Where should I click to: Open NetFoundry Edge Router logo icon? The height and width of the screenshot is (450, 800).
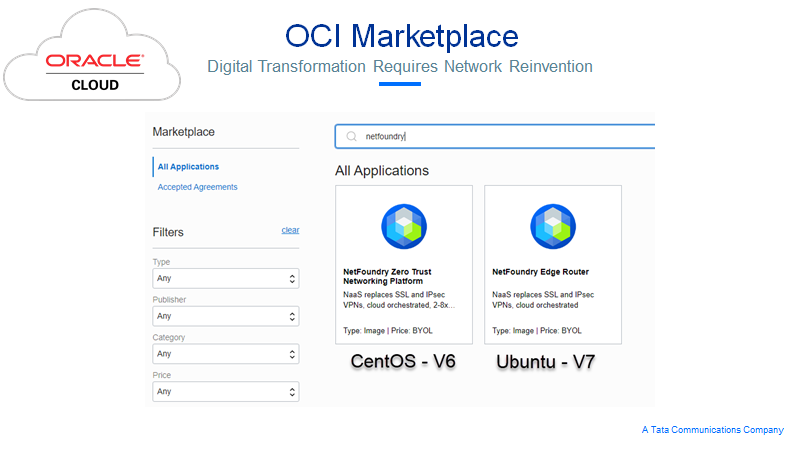553,227
